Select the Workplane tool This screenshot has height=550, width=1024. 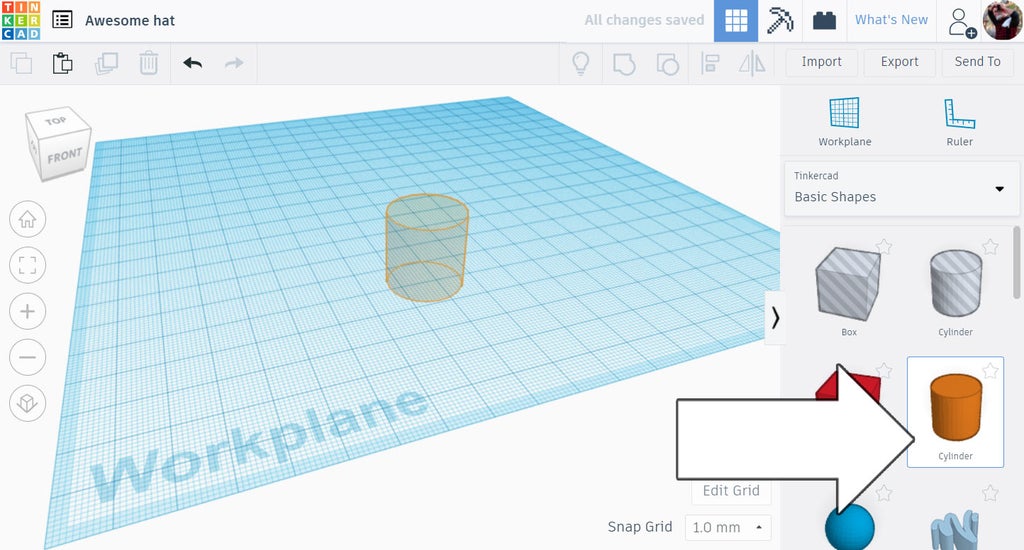coord(844,122)
